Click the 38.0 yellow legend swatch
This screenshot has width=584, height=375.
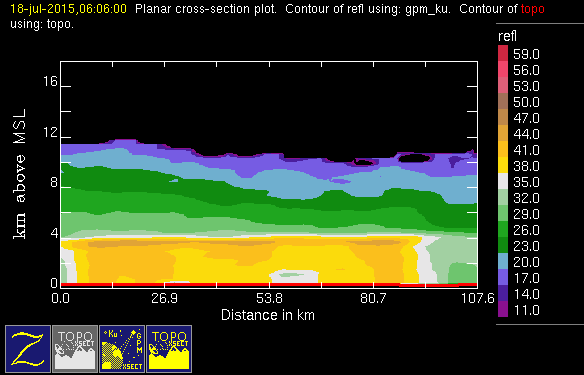503,165
